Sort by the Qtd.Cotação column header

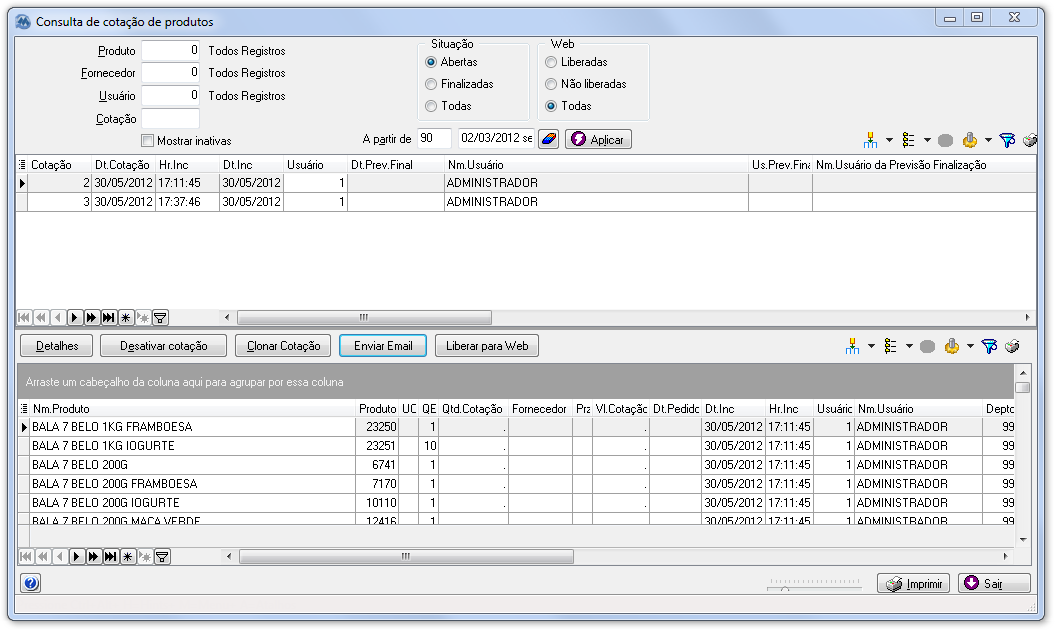(x=473, y=409)
